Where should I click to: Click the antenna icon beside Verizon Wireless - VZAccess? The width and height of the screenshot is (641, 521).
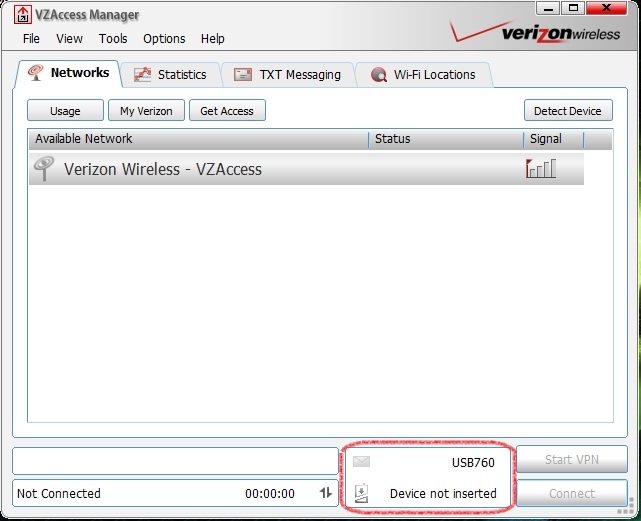(44, 168)
